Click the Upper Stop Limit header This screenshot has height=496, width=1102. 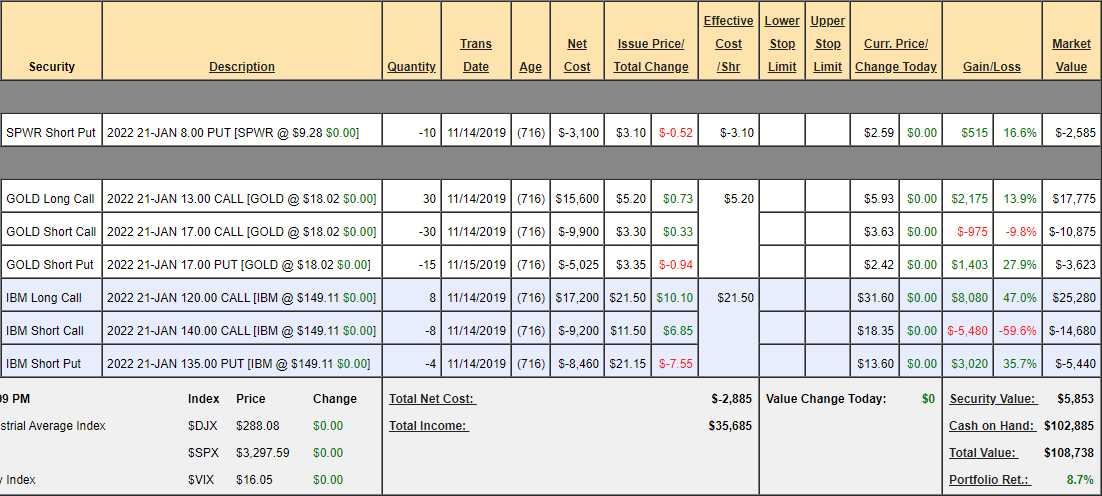(827, 44)
